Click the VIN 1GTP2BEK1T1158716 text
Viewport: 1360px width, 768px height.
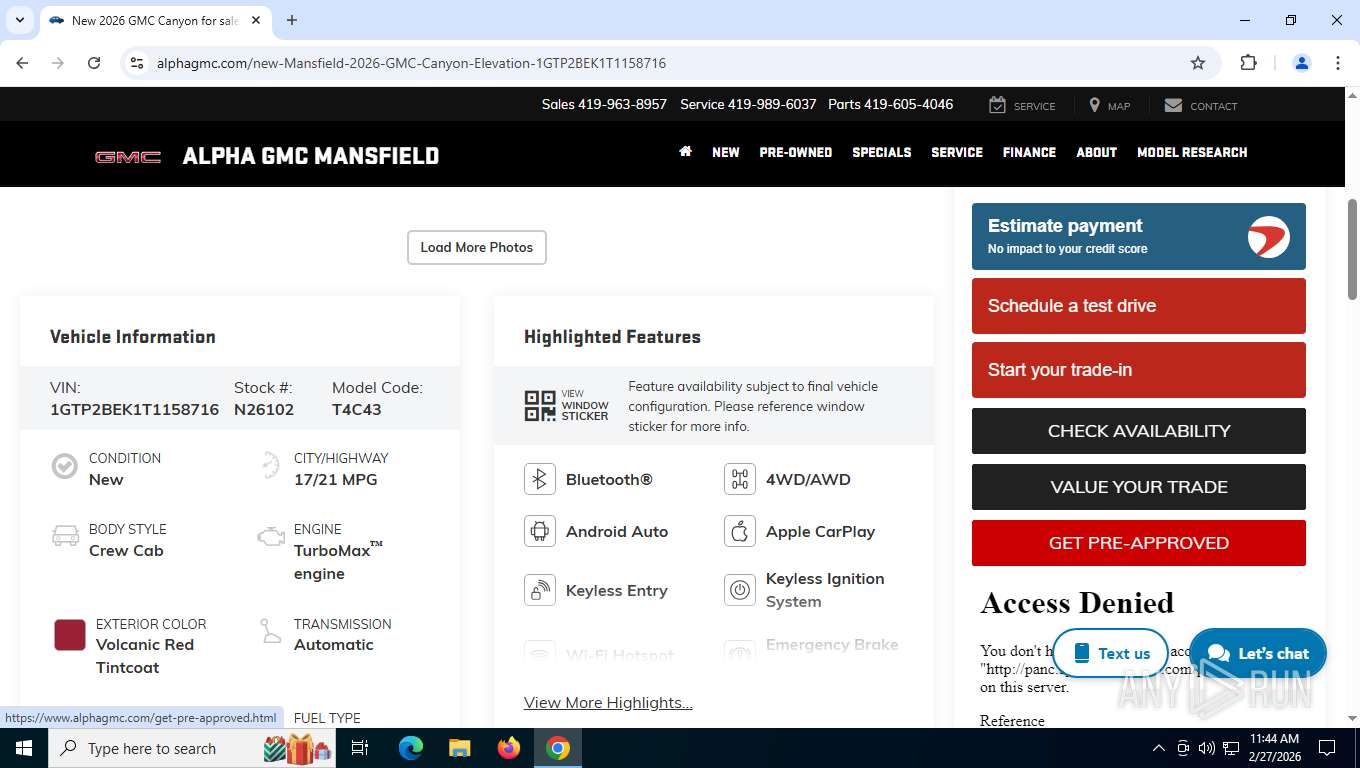[x=135, y=409]
